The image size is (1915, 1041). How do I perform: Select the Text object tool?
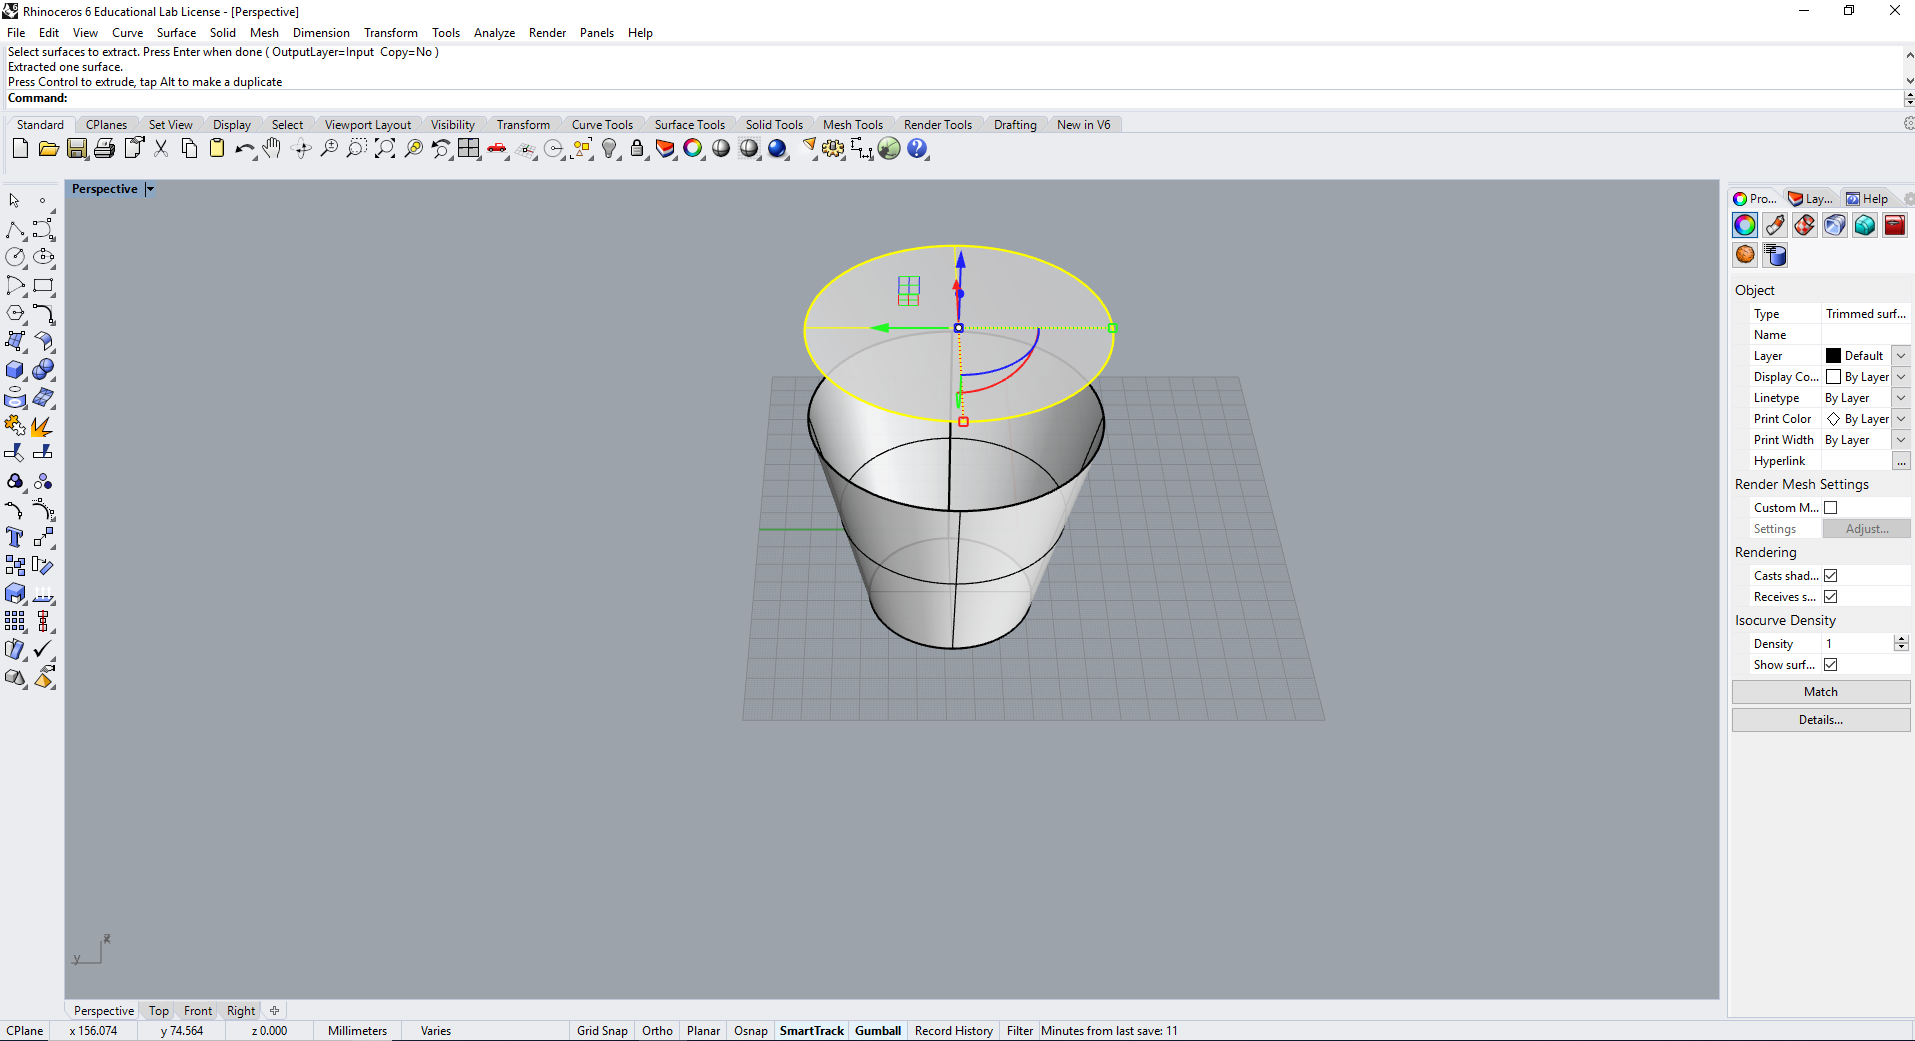click(x=15, y=538)
